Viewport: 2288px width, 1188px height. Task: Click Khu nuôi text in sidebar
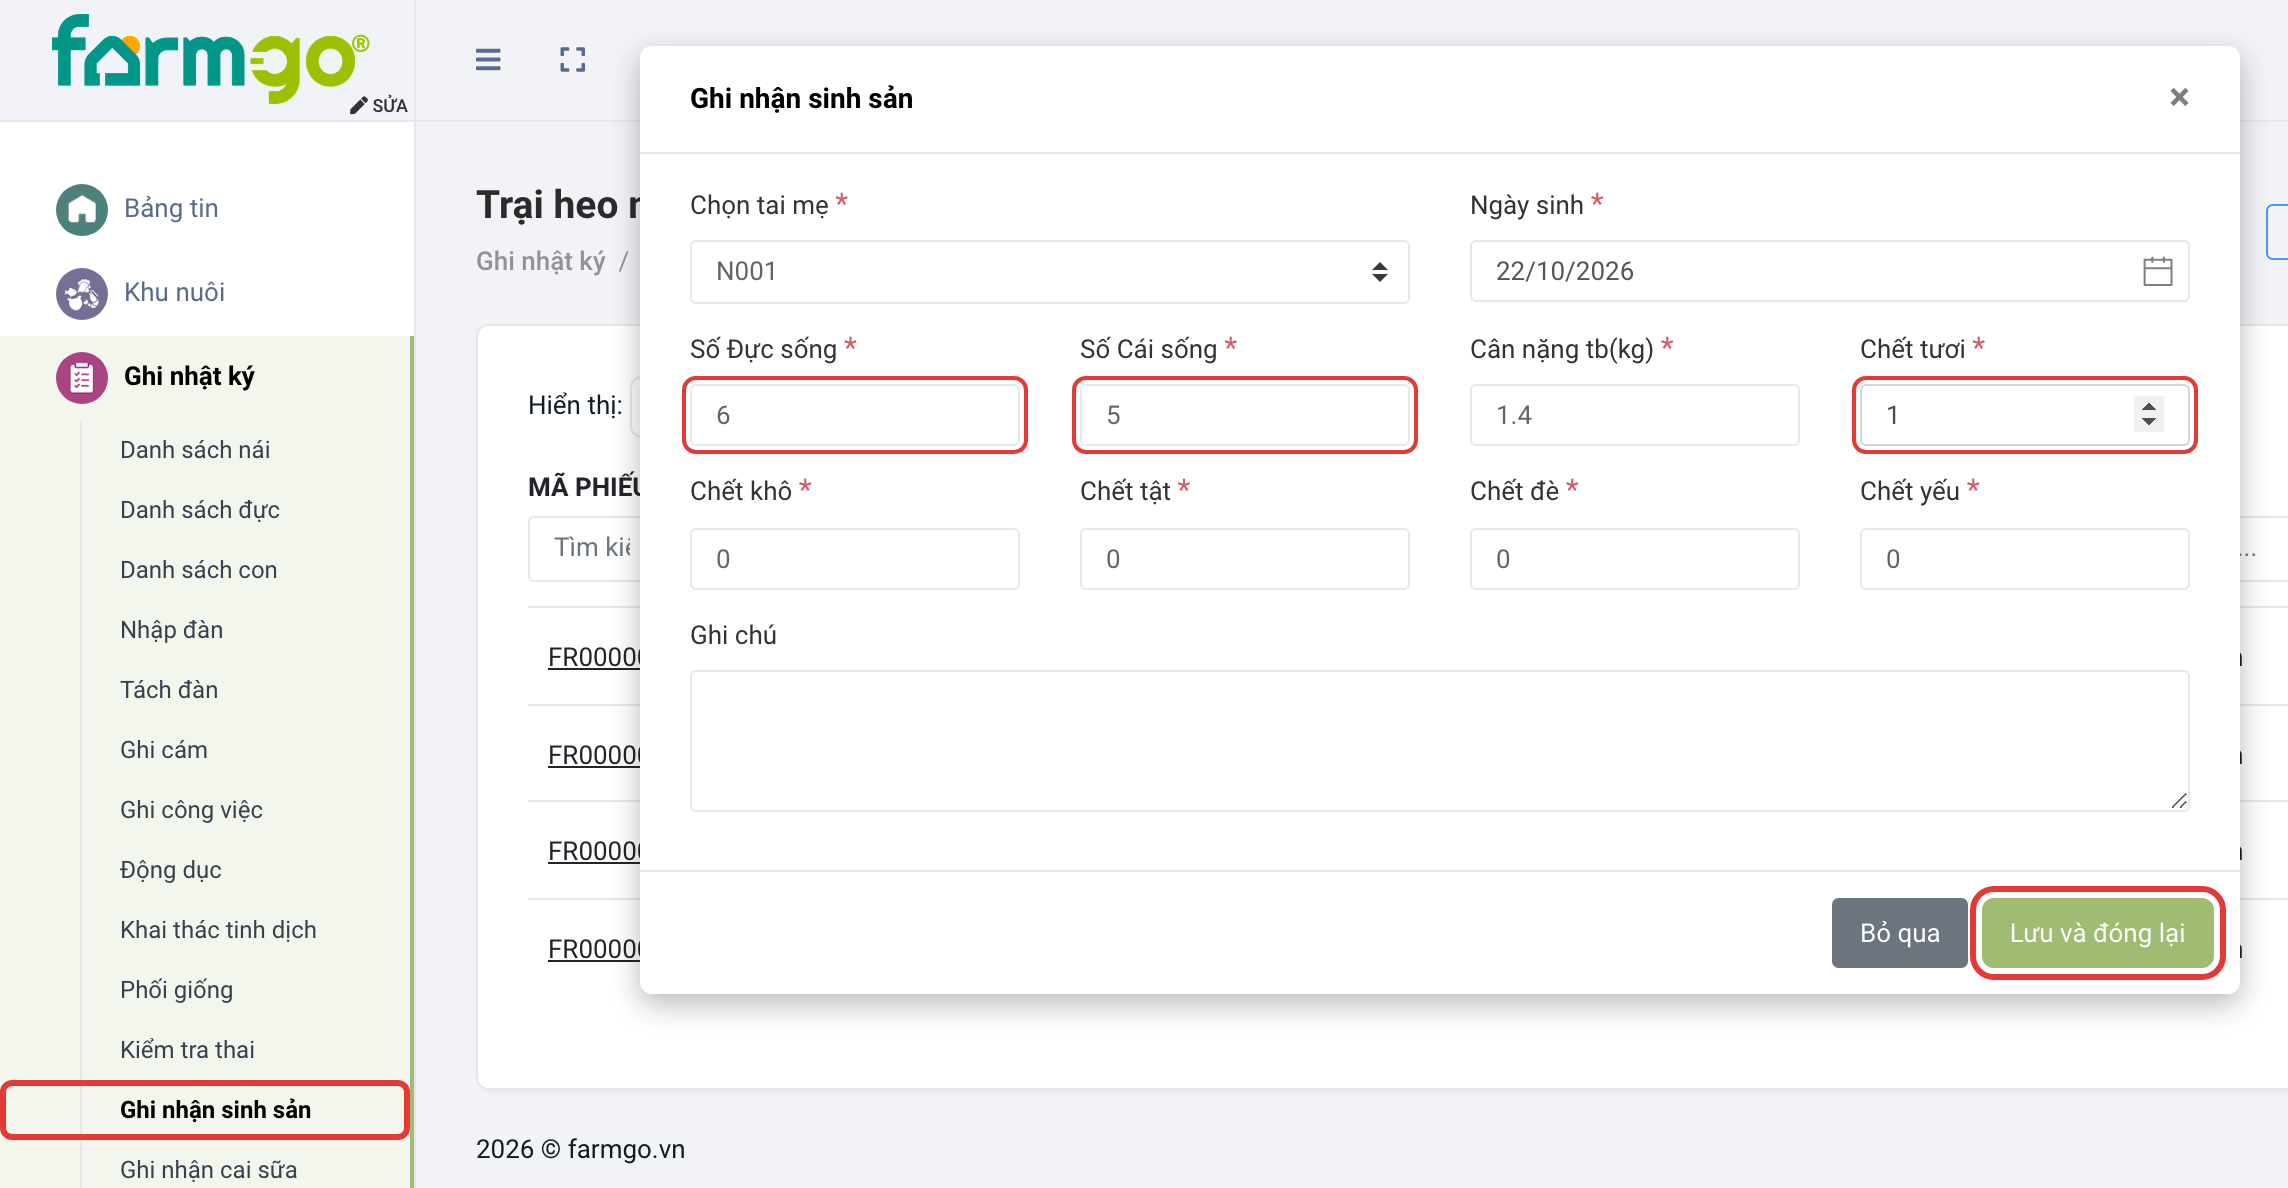point(174,292)
